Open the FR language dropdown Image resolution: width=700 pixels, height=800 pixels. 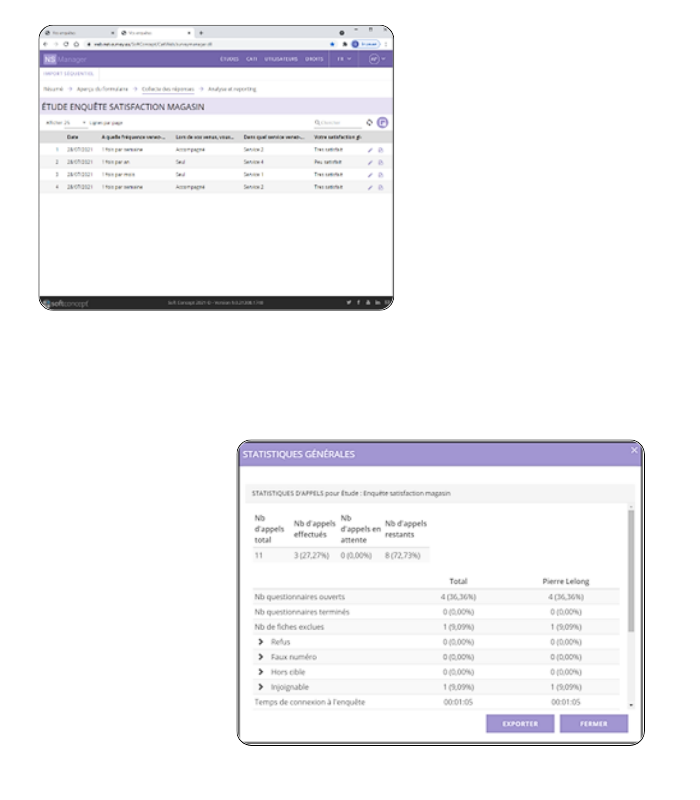[x=344, y=59]
